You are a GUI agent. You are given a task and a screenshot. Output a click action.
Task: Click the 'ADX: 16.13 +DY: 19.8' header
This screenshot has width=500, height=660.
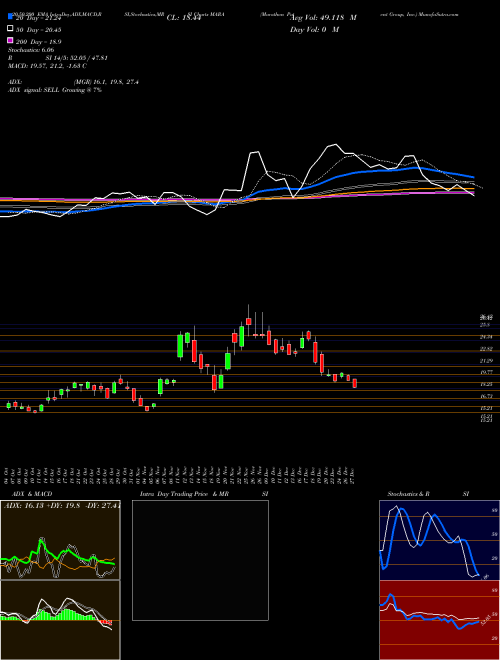[43, 506]
